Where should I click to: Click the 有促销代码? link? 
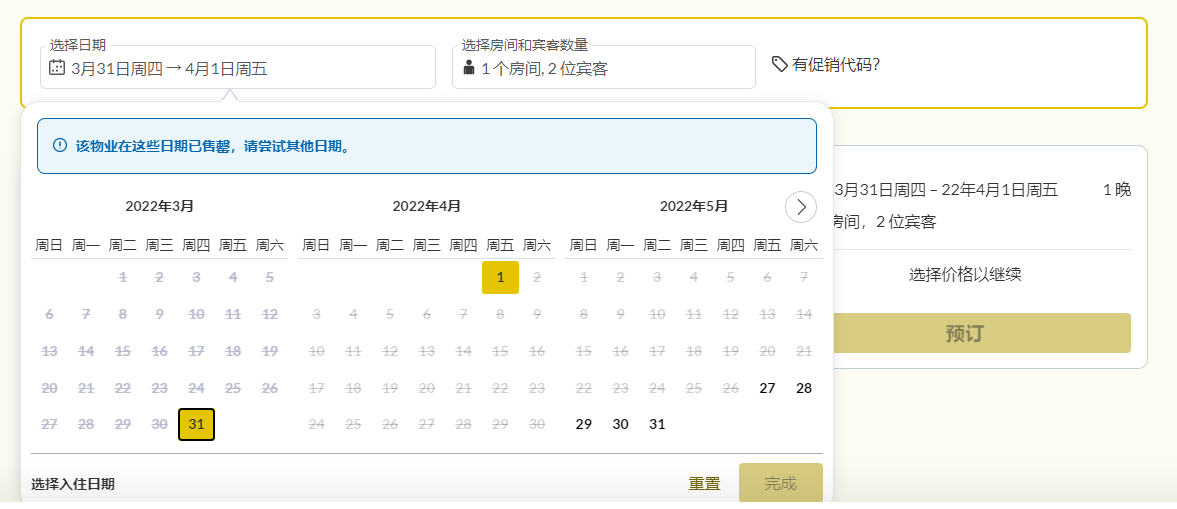coord(836,65)
